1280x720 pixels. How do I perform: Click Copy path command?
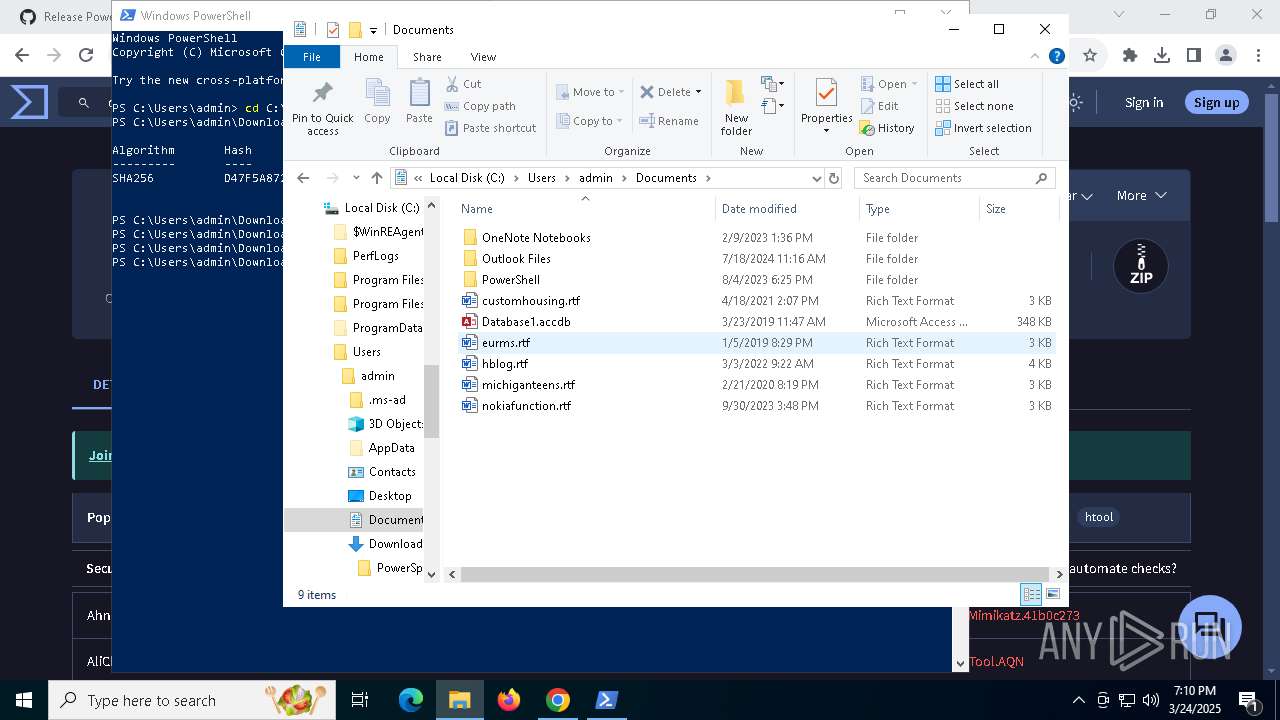tap(480, 106)
